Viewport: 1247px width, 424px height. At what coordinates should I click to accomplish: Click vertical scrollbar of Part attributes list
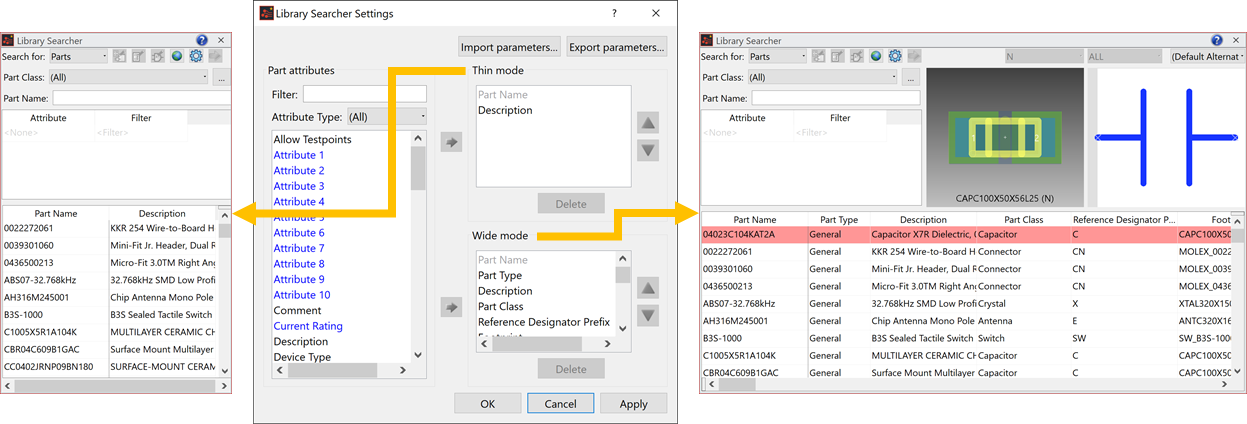tap(419, 246)
